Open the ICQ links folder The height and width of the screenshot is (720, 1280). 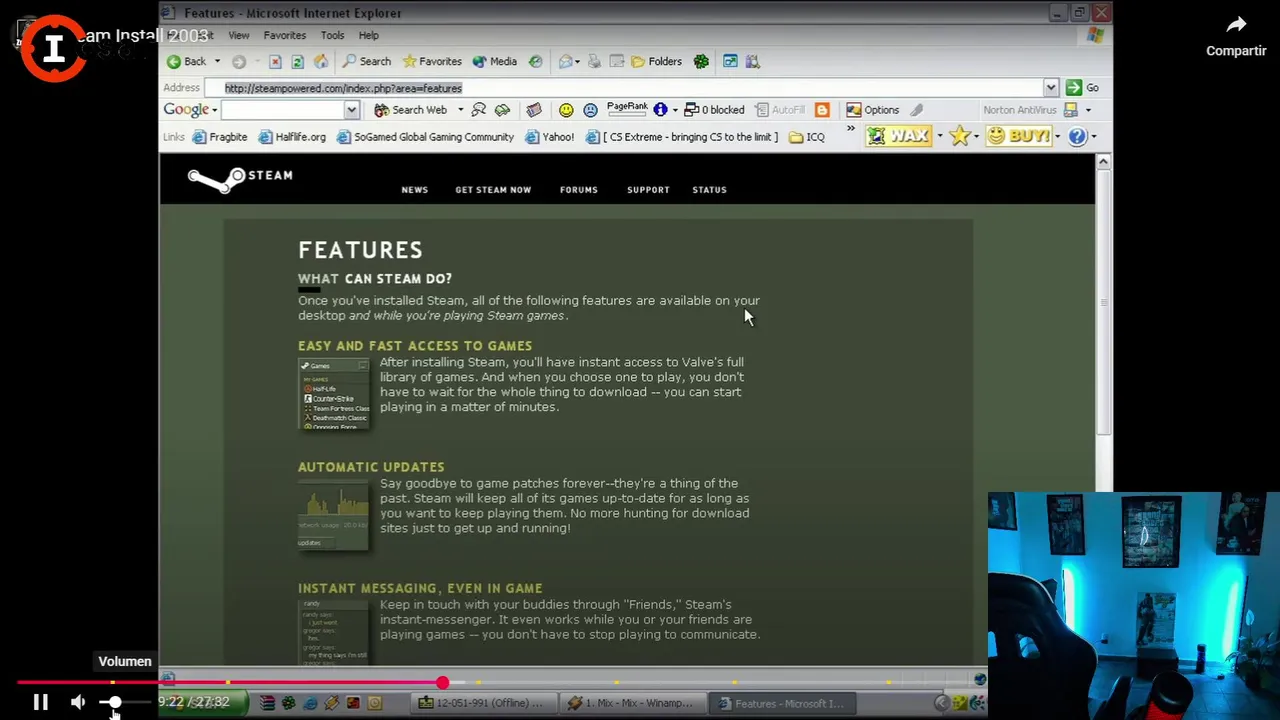tap(806, 137)
